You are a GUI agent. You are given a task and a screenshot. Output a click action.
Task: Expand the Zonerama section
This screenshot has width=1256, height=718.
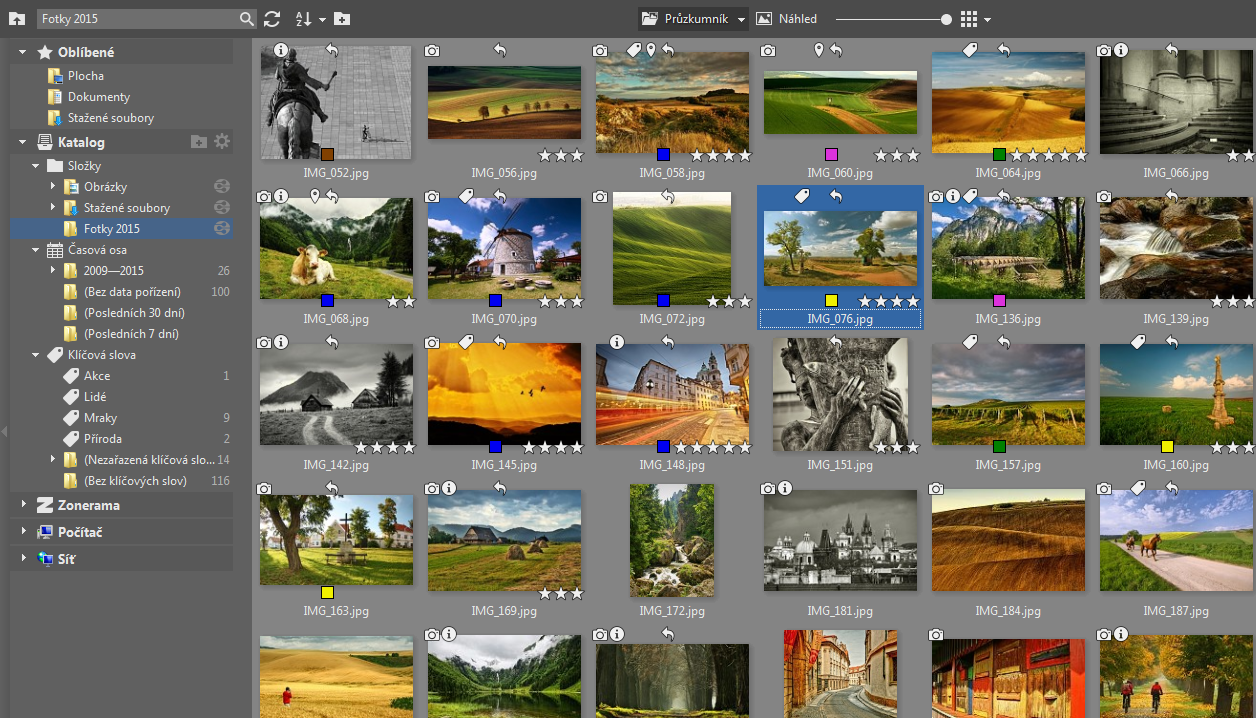pyautogui.click(x=22, y=505)
